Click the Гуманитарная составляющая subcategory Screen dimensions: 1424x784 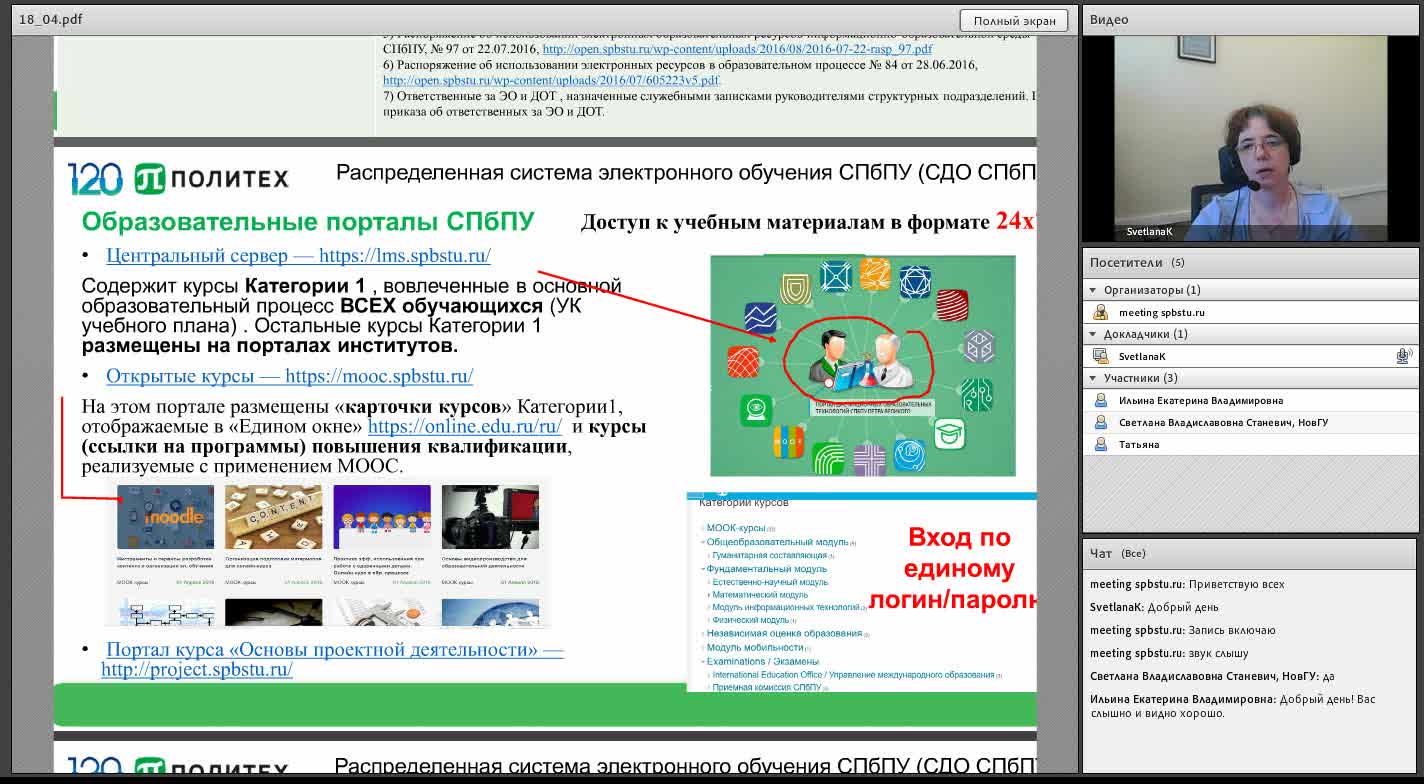coord(769,555)
